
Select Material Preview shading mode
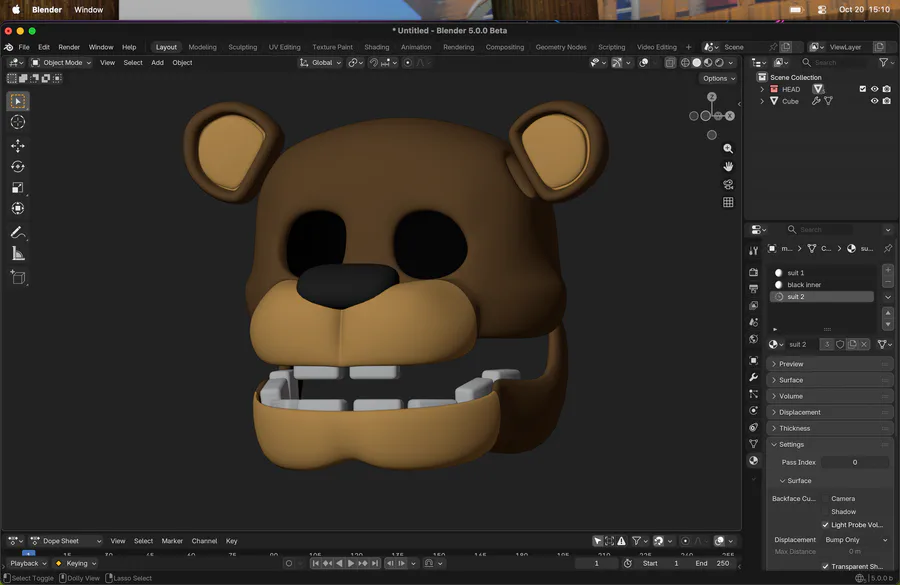point(708,63)
